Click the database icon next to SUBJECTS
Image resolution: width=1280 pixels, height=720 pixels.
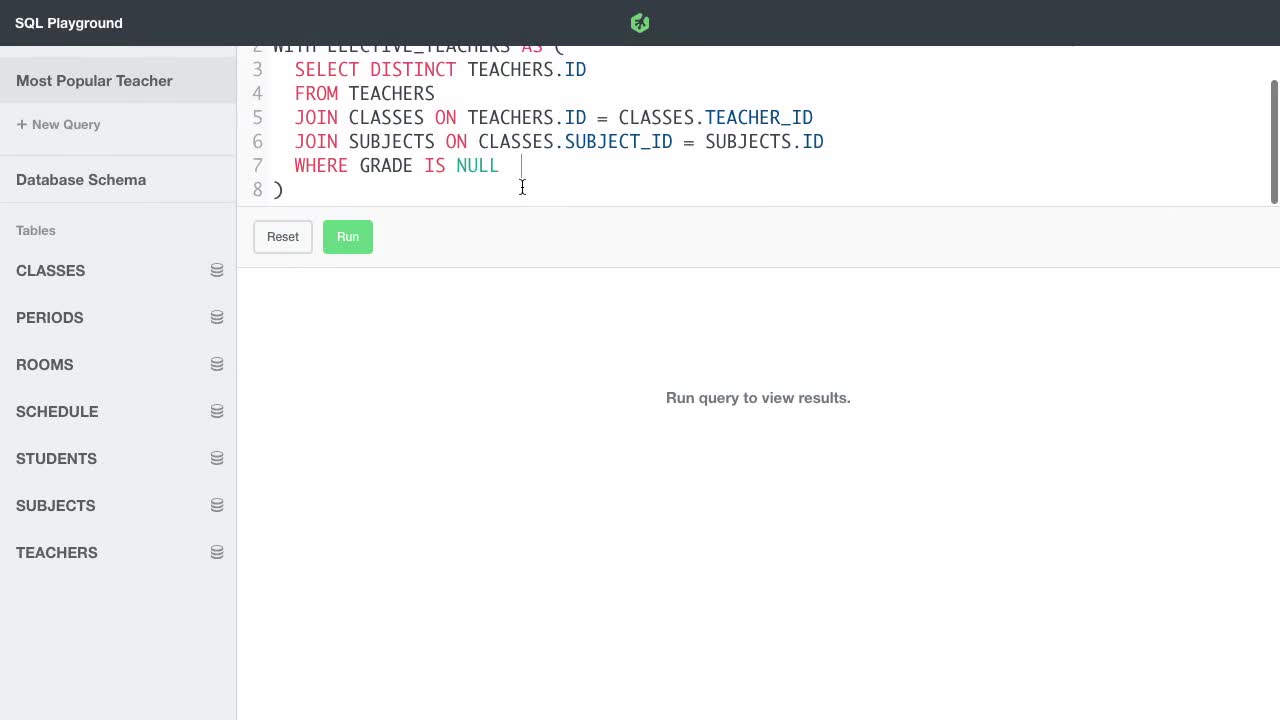[x=217, y=505]
